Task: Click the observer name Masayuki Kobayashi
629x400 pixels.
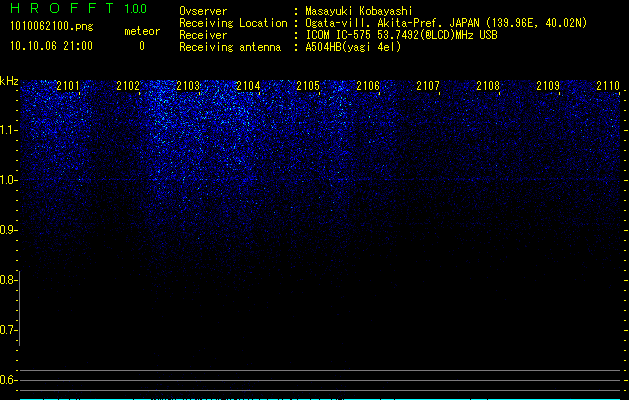Action: tap(359, 11)
